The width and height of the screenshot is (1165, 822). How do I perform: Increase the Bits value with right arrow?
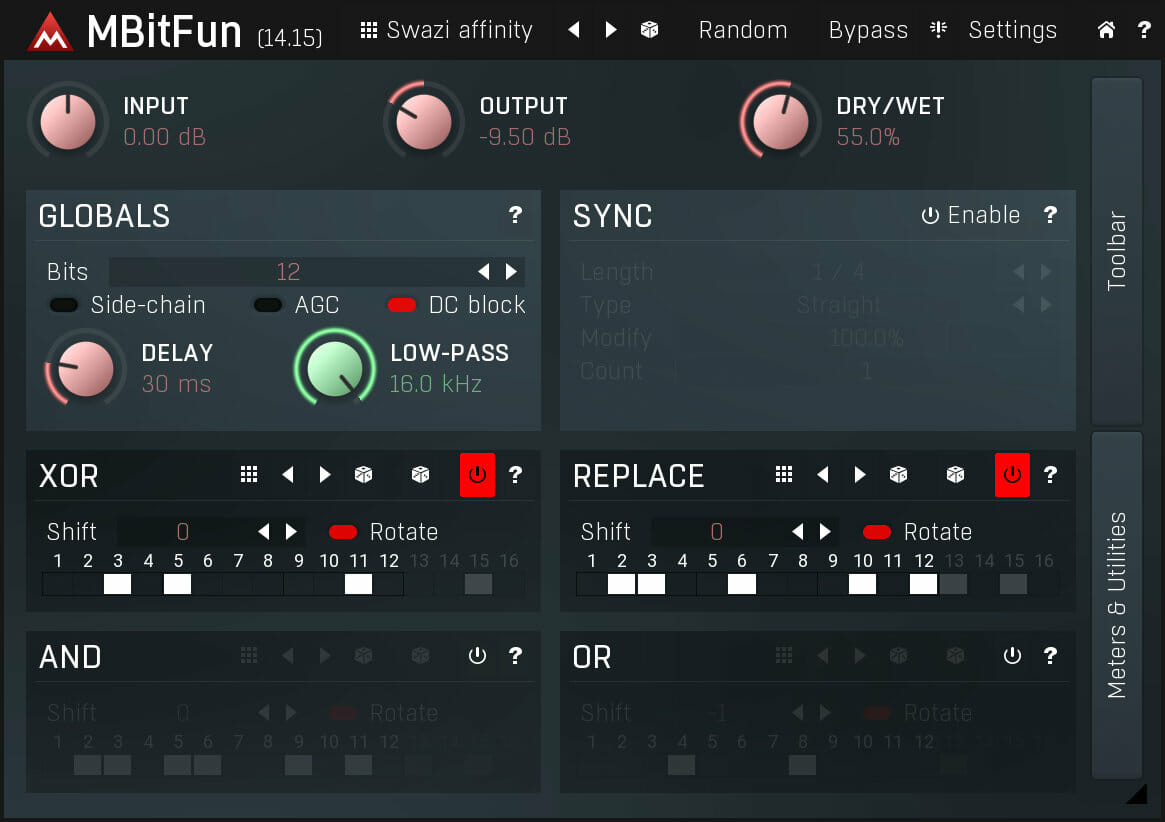[x=512, y=272]
